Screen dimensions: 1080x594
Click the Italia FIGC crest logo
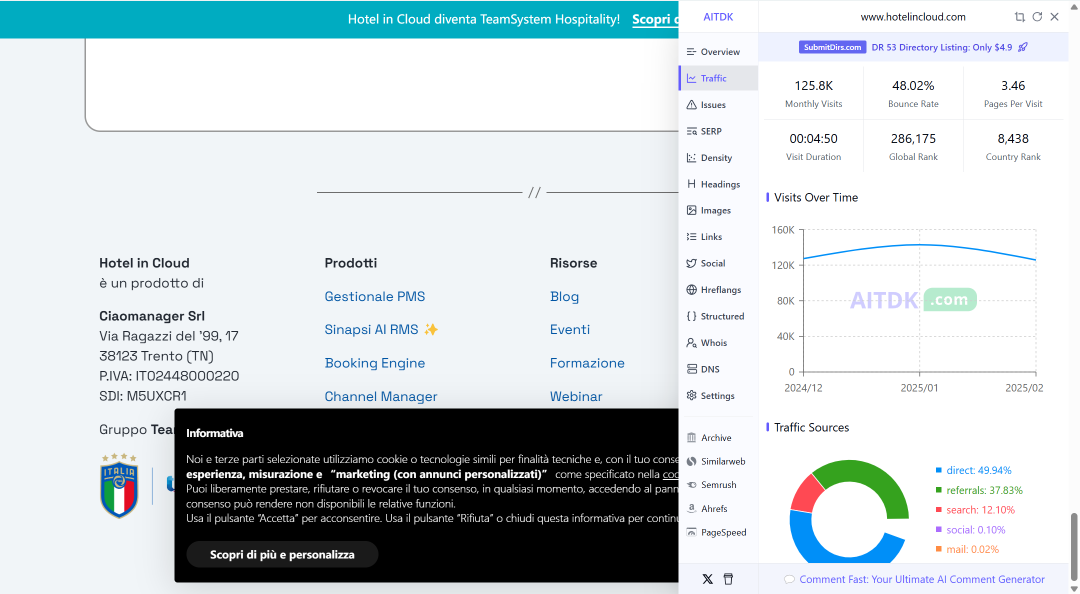click(119, 486)
